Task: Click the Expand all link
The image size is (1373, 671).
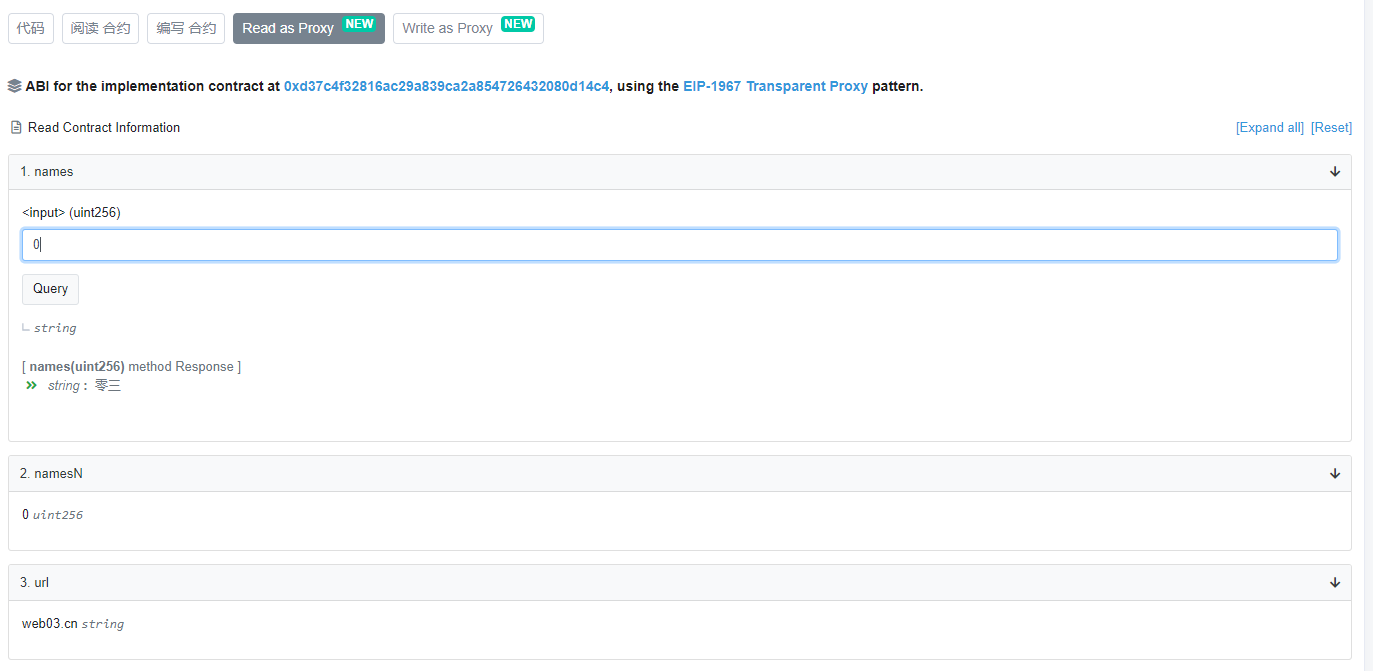Action: 1270,128
